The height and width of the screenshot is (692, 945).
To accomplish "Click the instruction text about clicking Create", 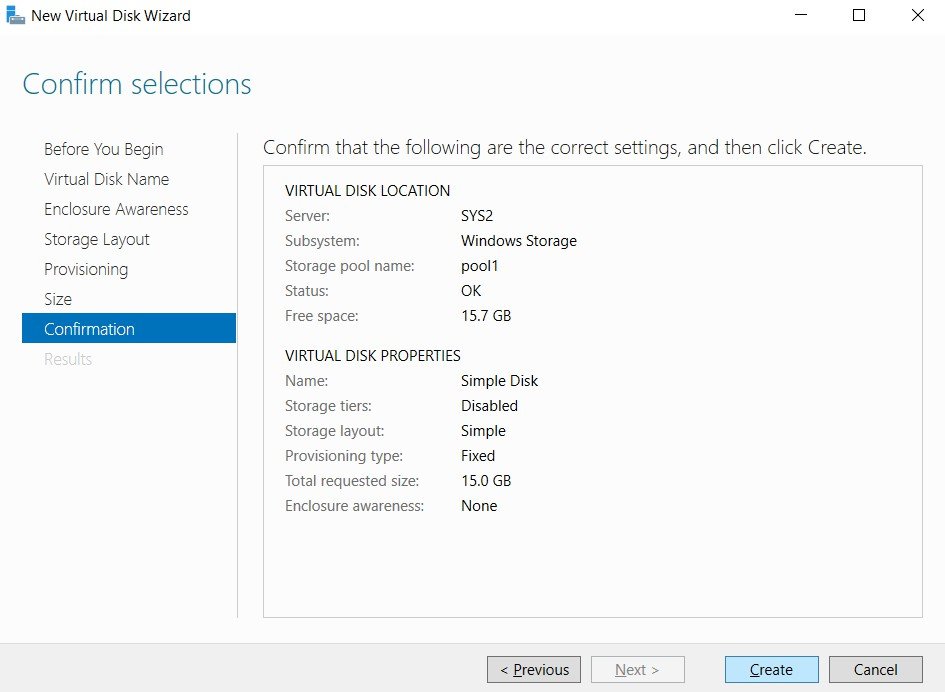I will (x=565, y=148).
